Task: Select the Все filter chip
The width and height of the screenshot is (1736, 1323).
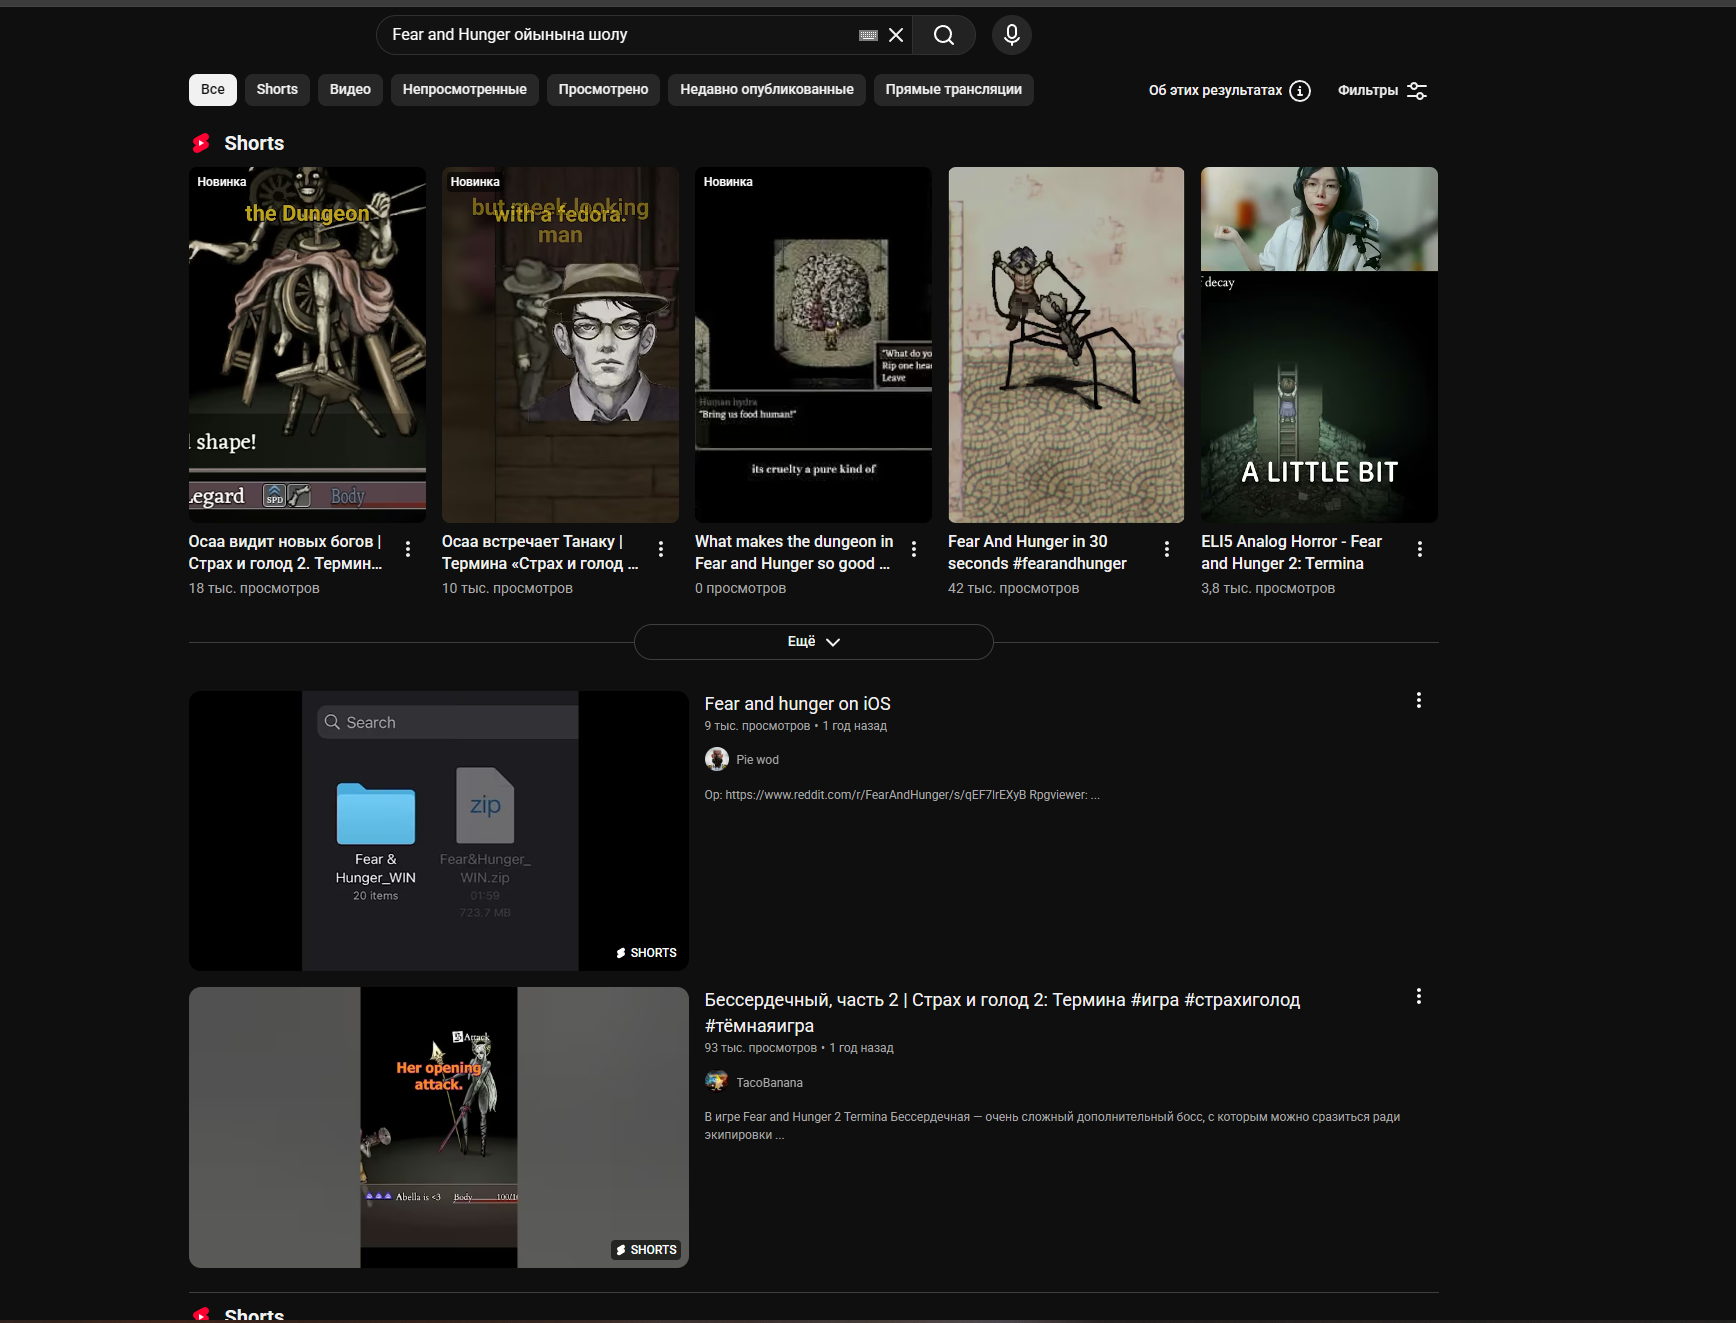Action: point(212,90)
